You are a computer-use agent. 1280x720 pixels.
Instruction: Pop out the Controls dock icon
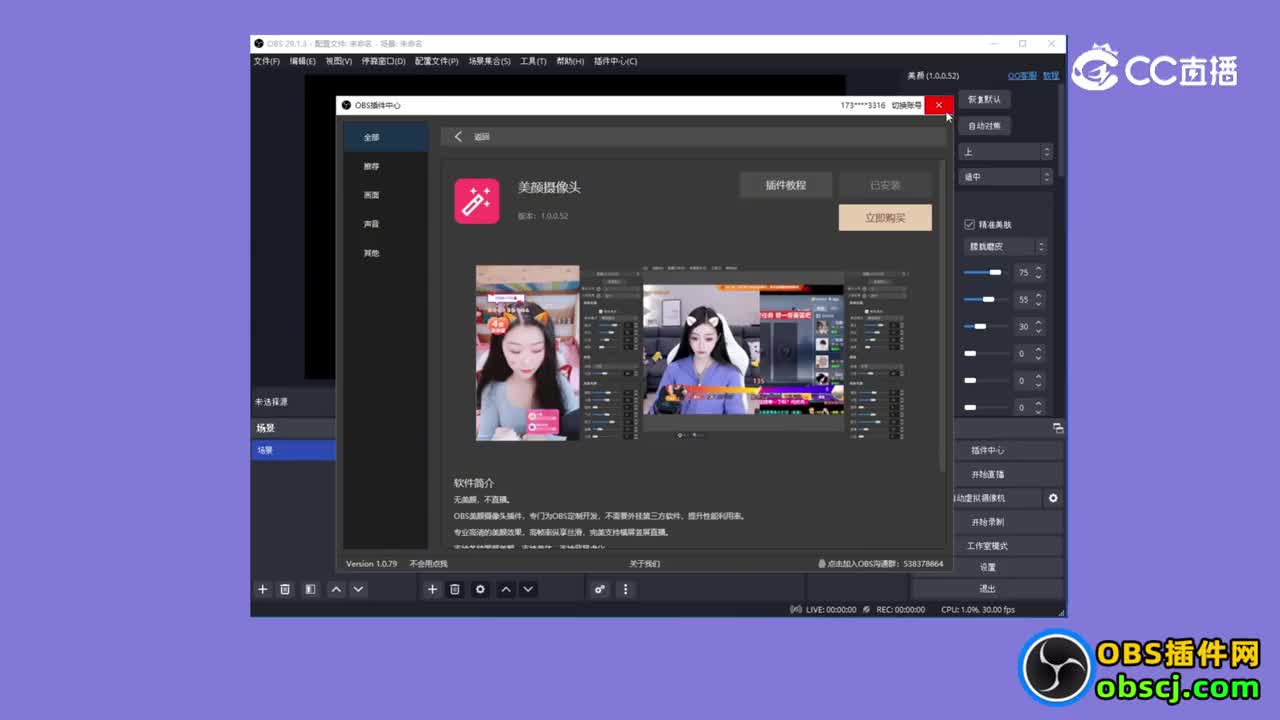coord(1058,428)
